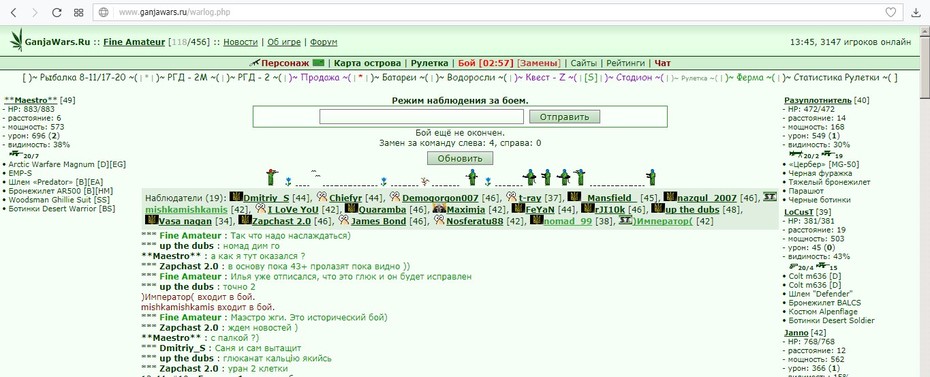Screen dimensions: 930x377
Task: Open Карта острова in the navigation
Action: pos(367,63)
